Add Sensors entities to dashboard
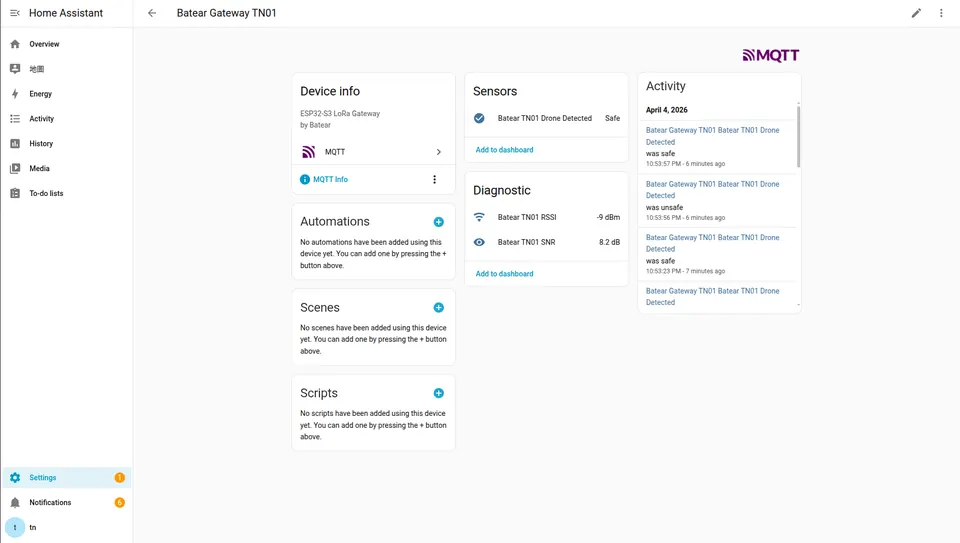 coord(504,150)
